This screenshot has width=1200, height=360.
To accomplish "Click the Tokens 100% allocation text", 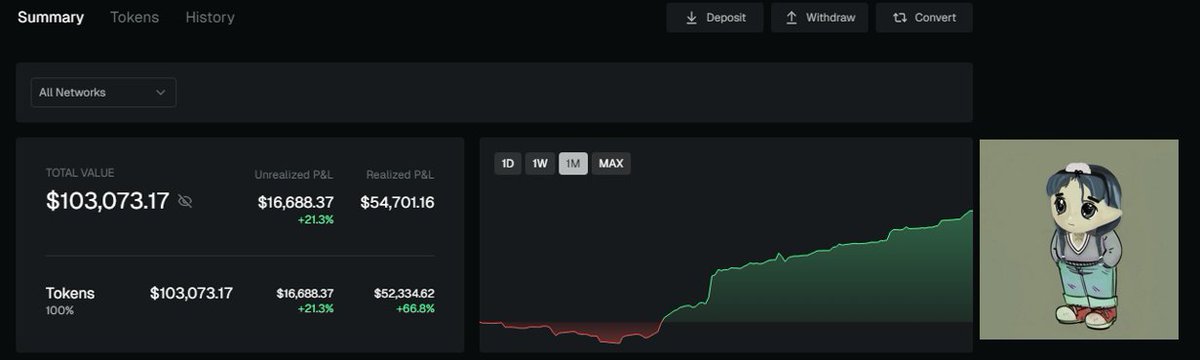I will tap(60, 311).
